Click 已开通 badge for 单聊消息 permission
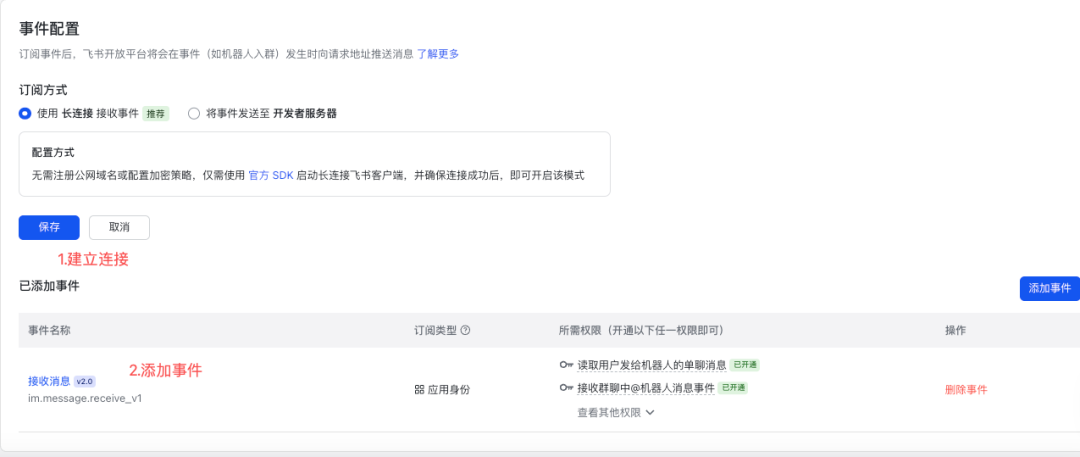This screenshot has width=1080, height=457. [x=745, y=365]
